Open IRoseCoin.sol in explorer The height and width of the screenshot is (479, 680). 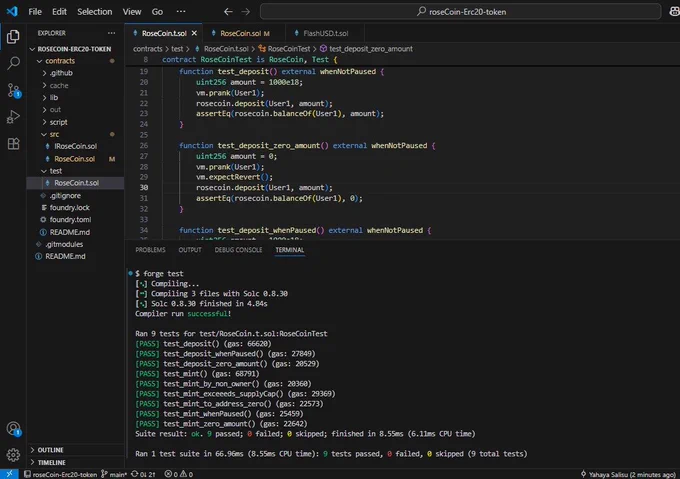tap(75, 147)
